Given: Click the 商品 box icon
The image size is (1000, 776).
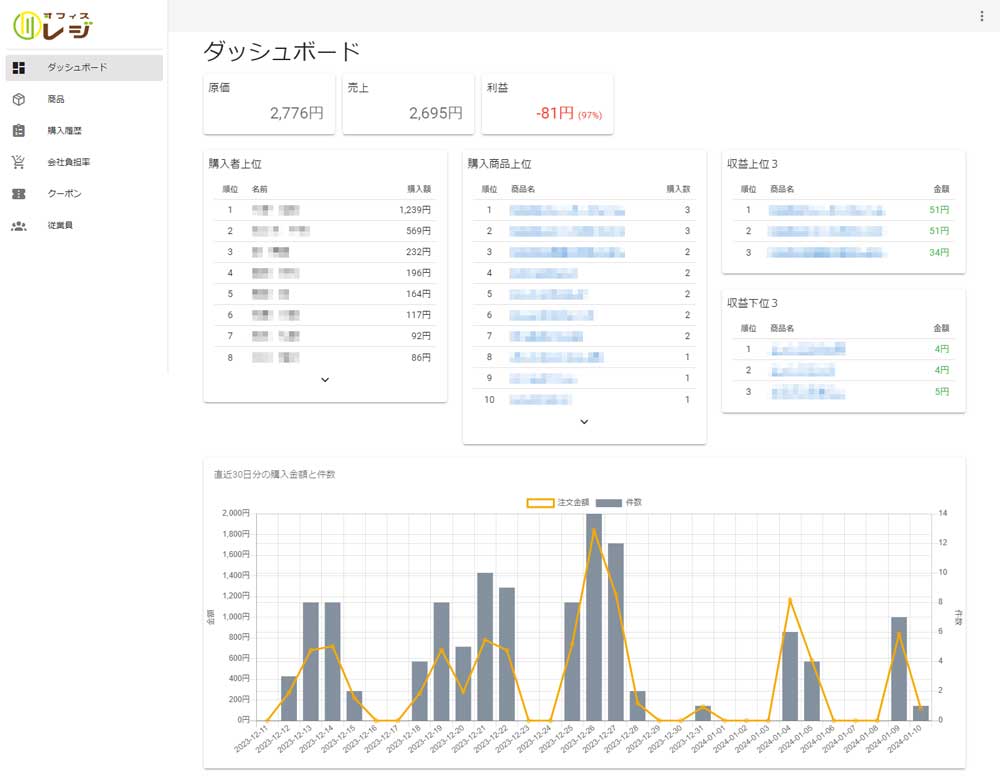Looking at the screenshot, I should [x=19, y=99].
